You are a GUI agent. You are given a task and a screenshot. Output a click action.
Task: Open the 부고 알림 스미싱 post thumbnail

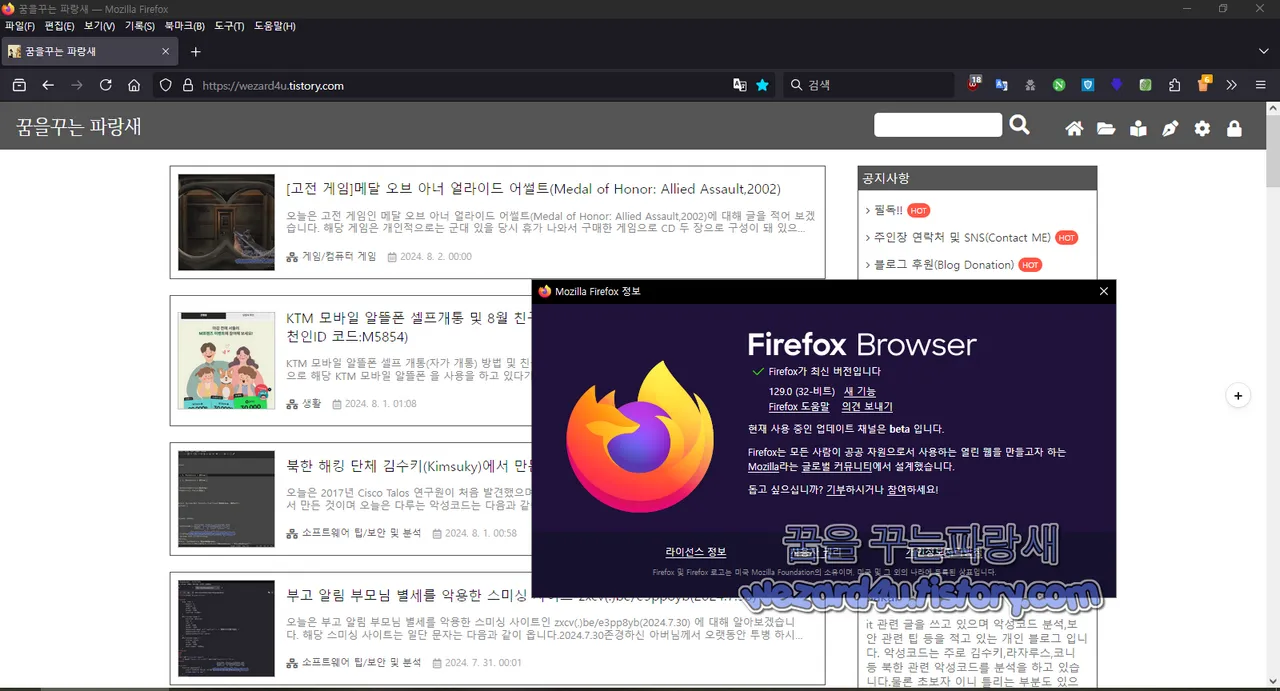pos(226,628)
